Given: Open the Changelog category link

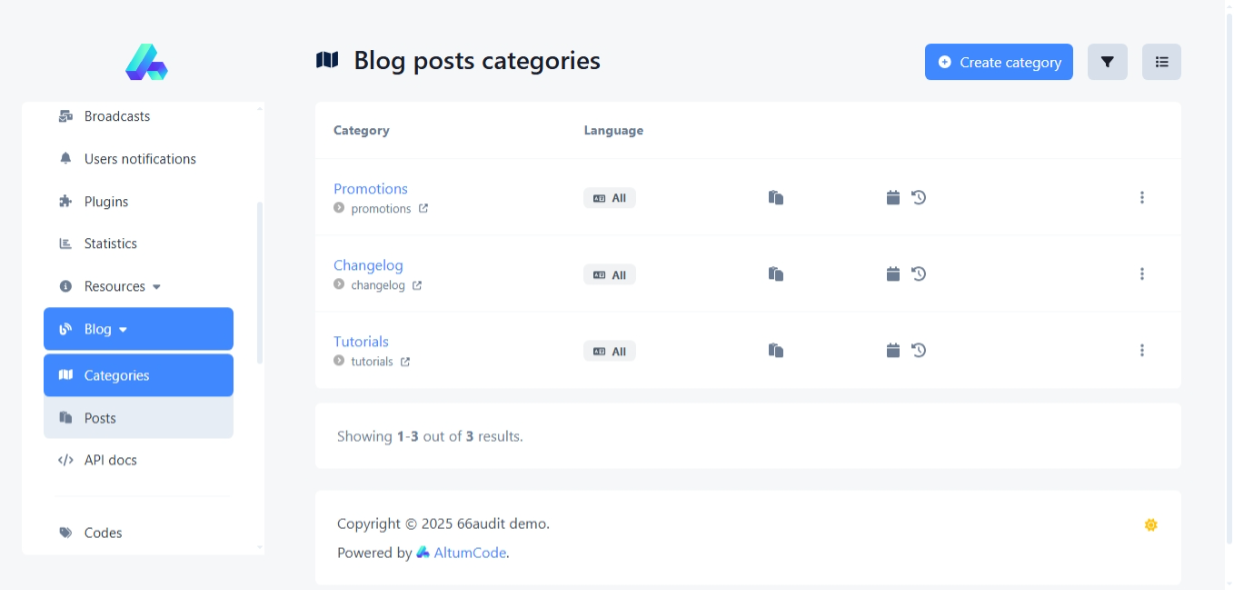Looking at the screenshot, I should [x=368, y=265].
